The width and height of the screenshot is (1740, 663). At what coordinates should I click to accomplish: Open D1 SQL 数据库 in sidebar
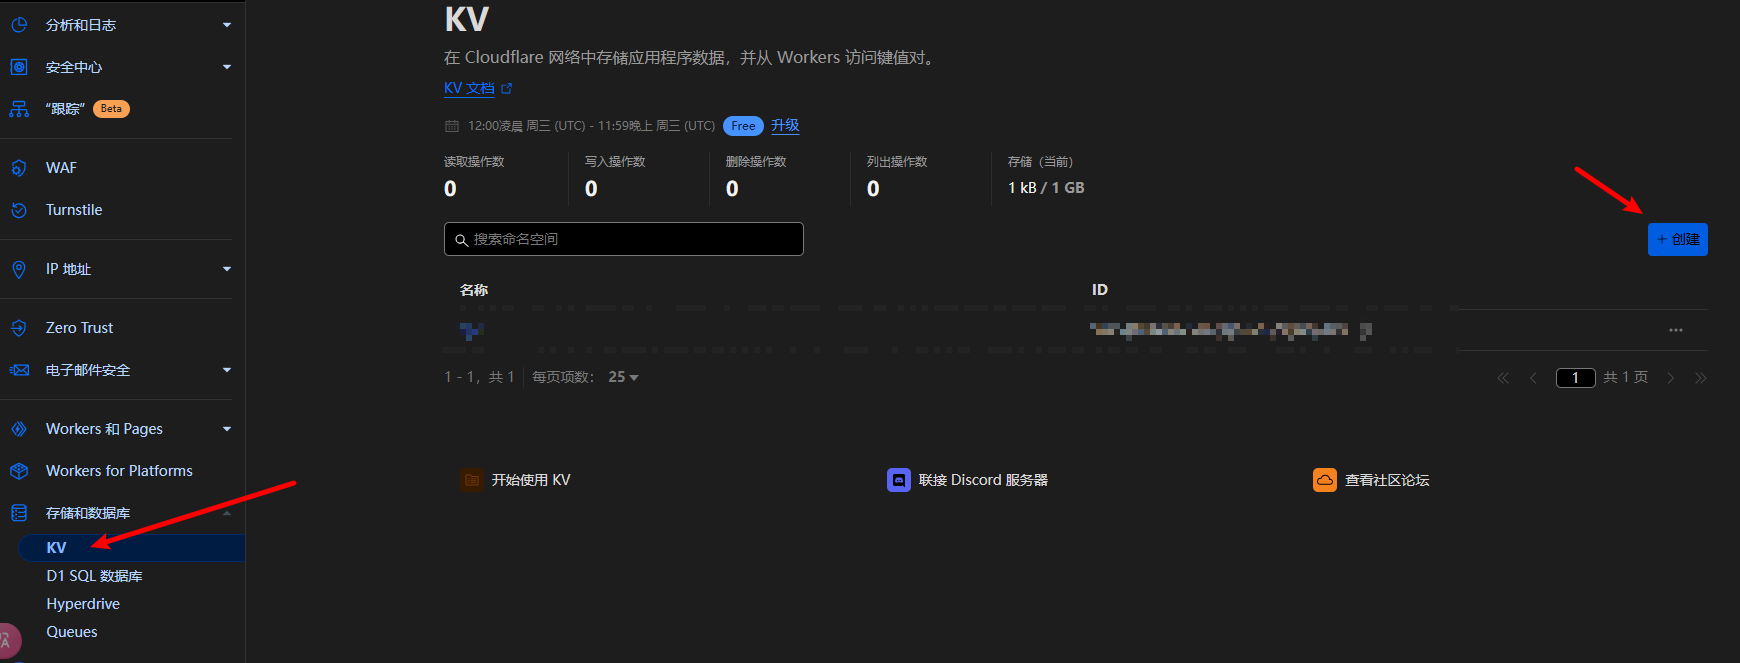tap(94, 576)
